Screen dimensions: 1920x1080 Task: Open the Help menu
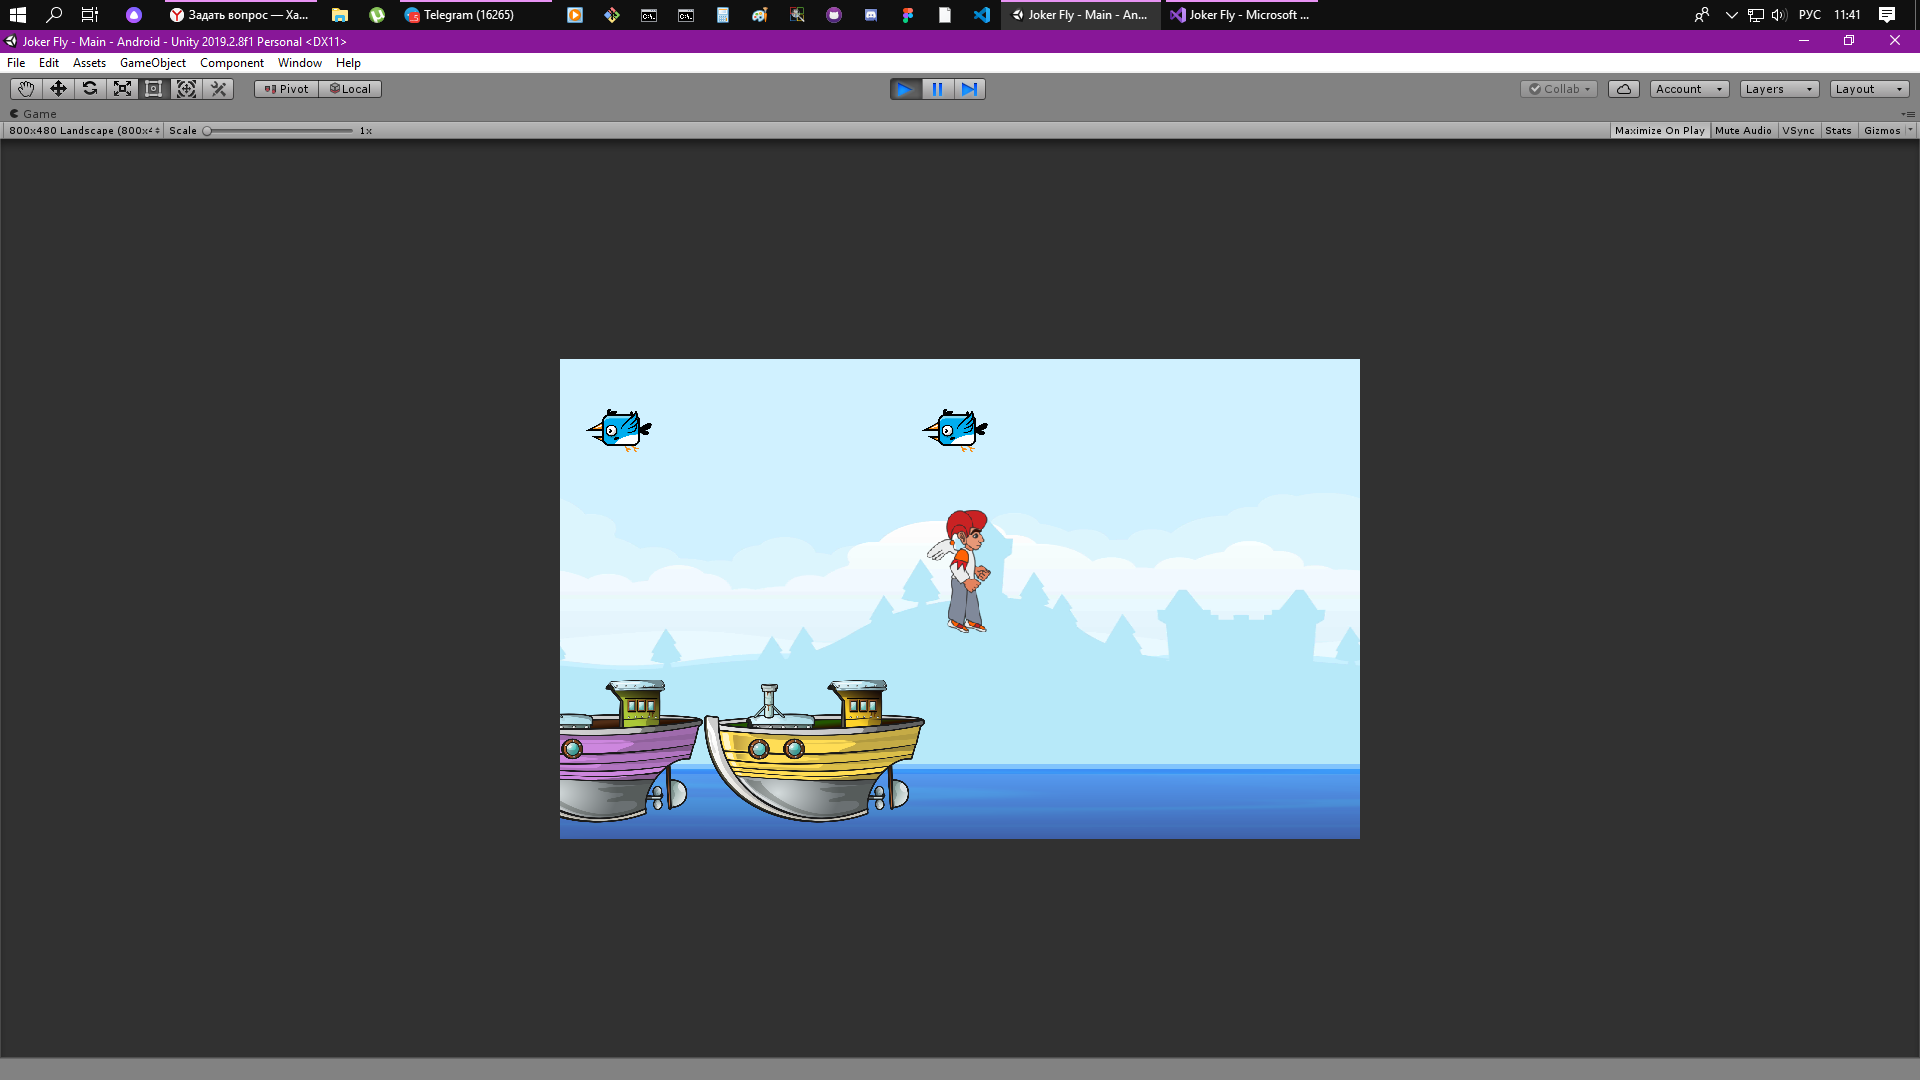pyautogui.click(x=348, y=63)
